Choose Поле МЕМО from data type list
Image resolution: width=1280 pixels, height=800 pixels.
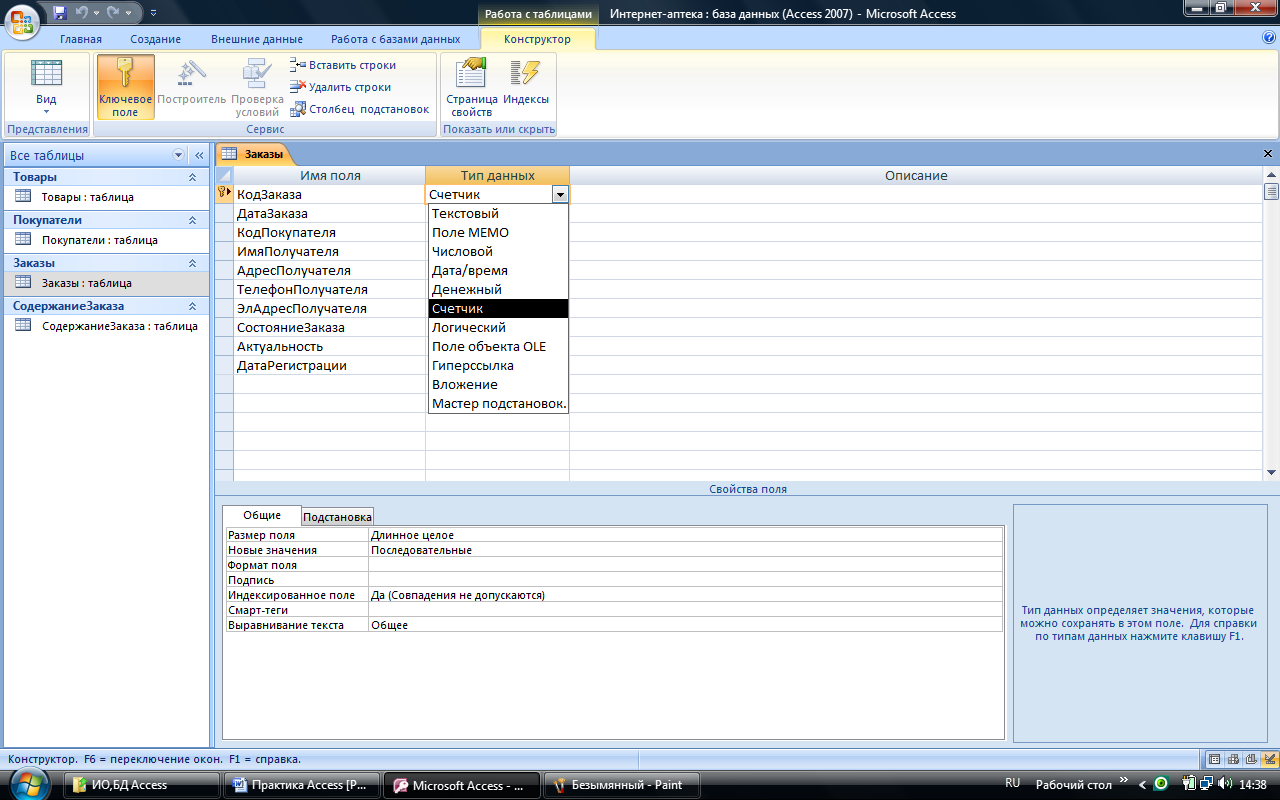[498, 233]
